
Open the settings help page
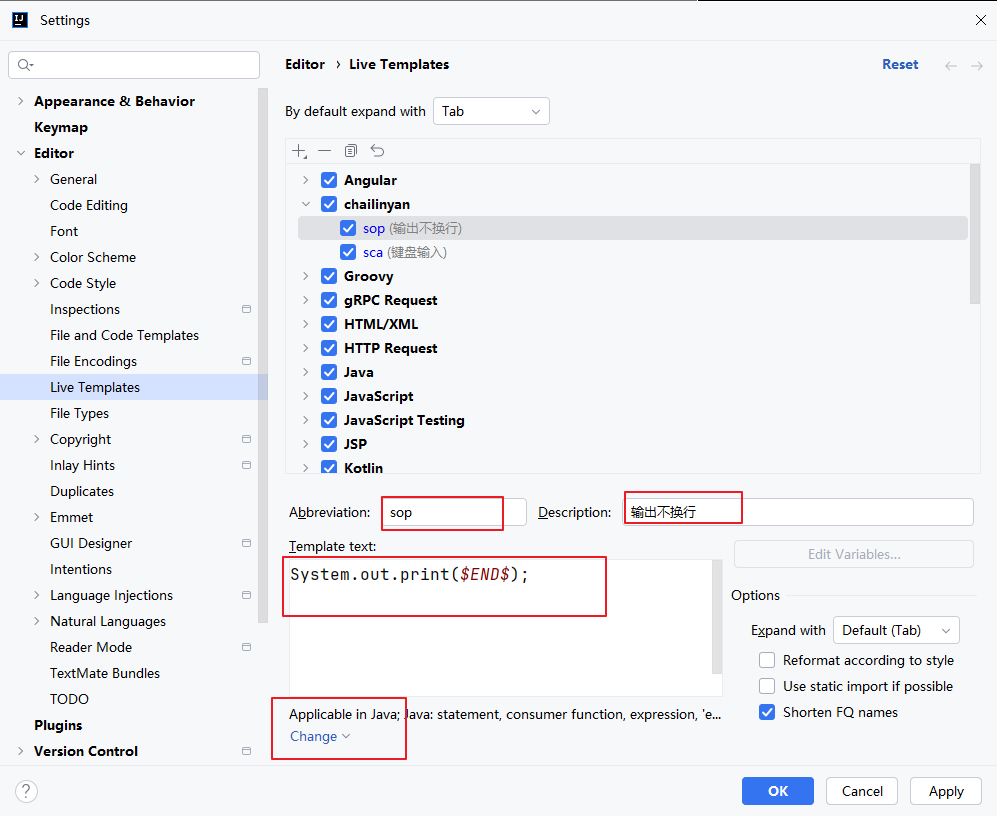pos(26,791)
